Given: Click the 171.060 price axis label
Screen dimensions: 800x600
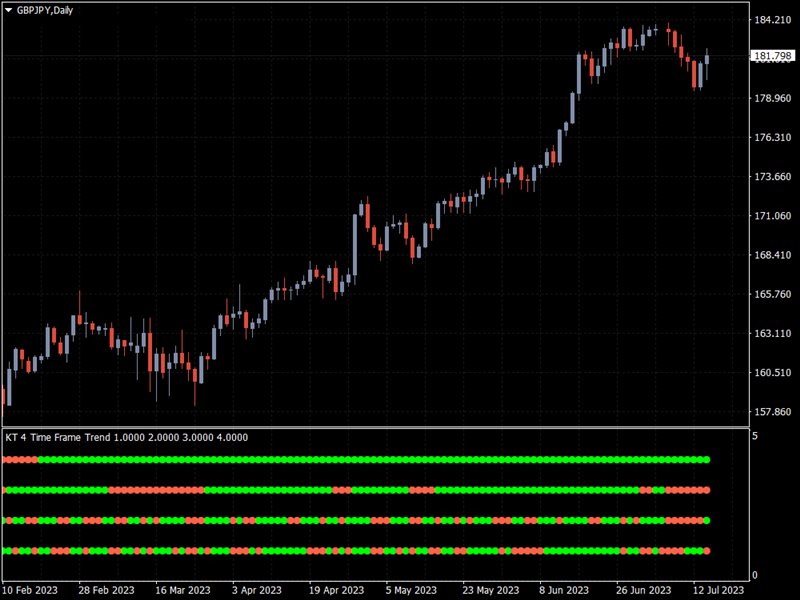Looking at the screenshot, I should (772, 216).
